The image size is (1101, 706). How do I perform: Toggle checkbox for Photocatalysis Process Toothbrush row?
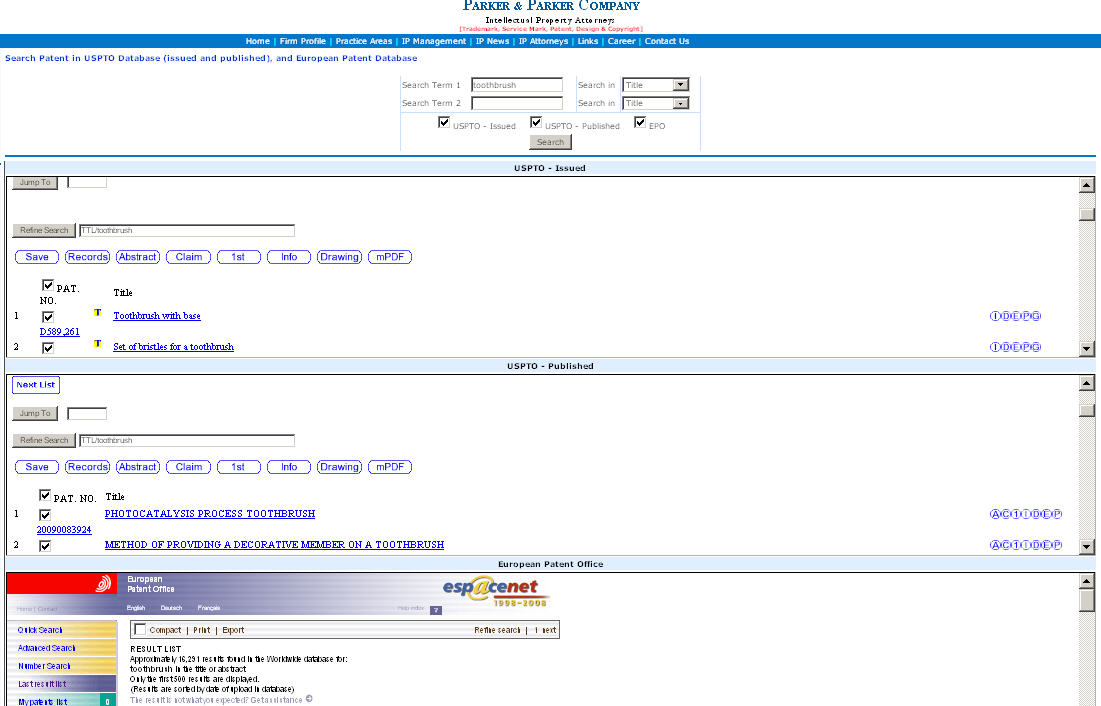(45, 515)
